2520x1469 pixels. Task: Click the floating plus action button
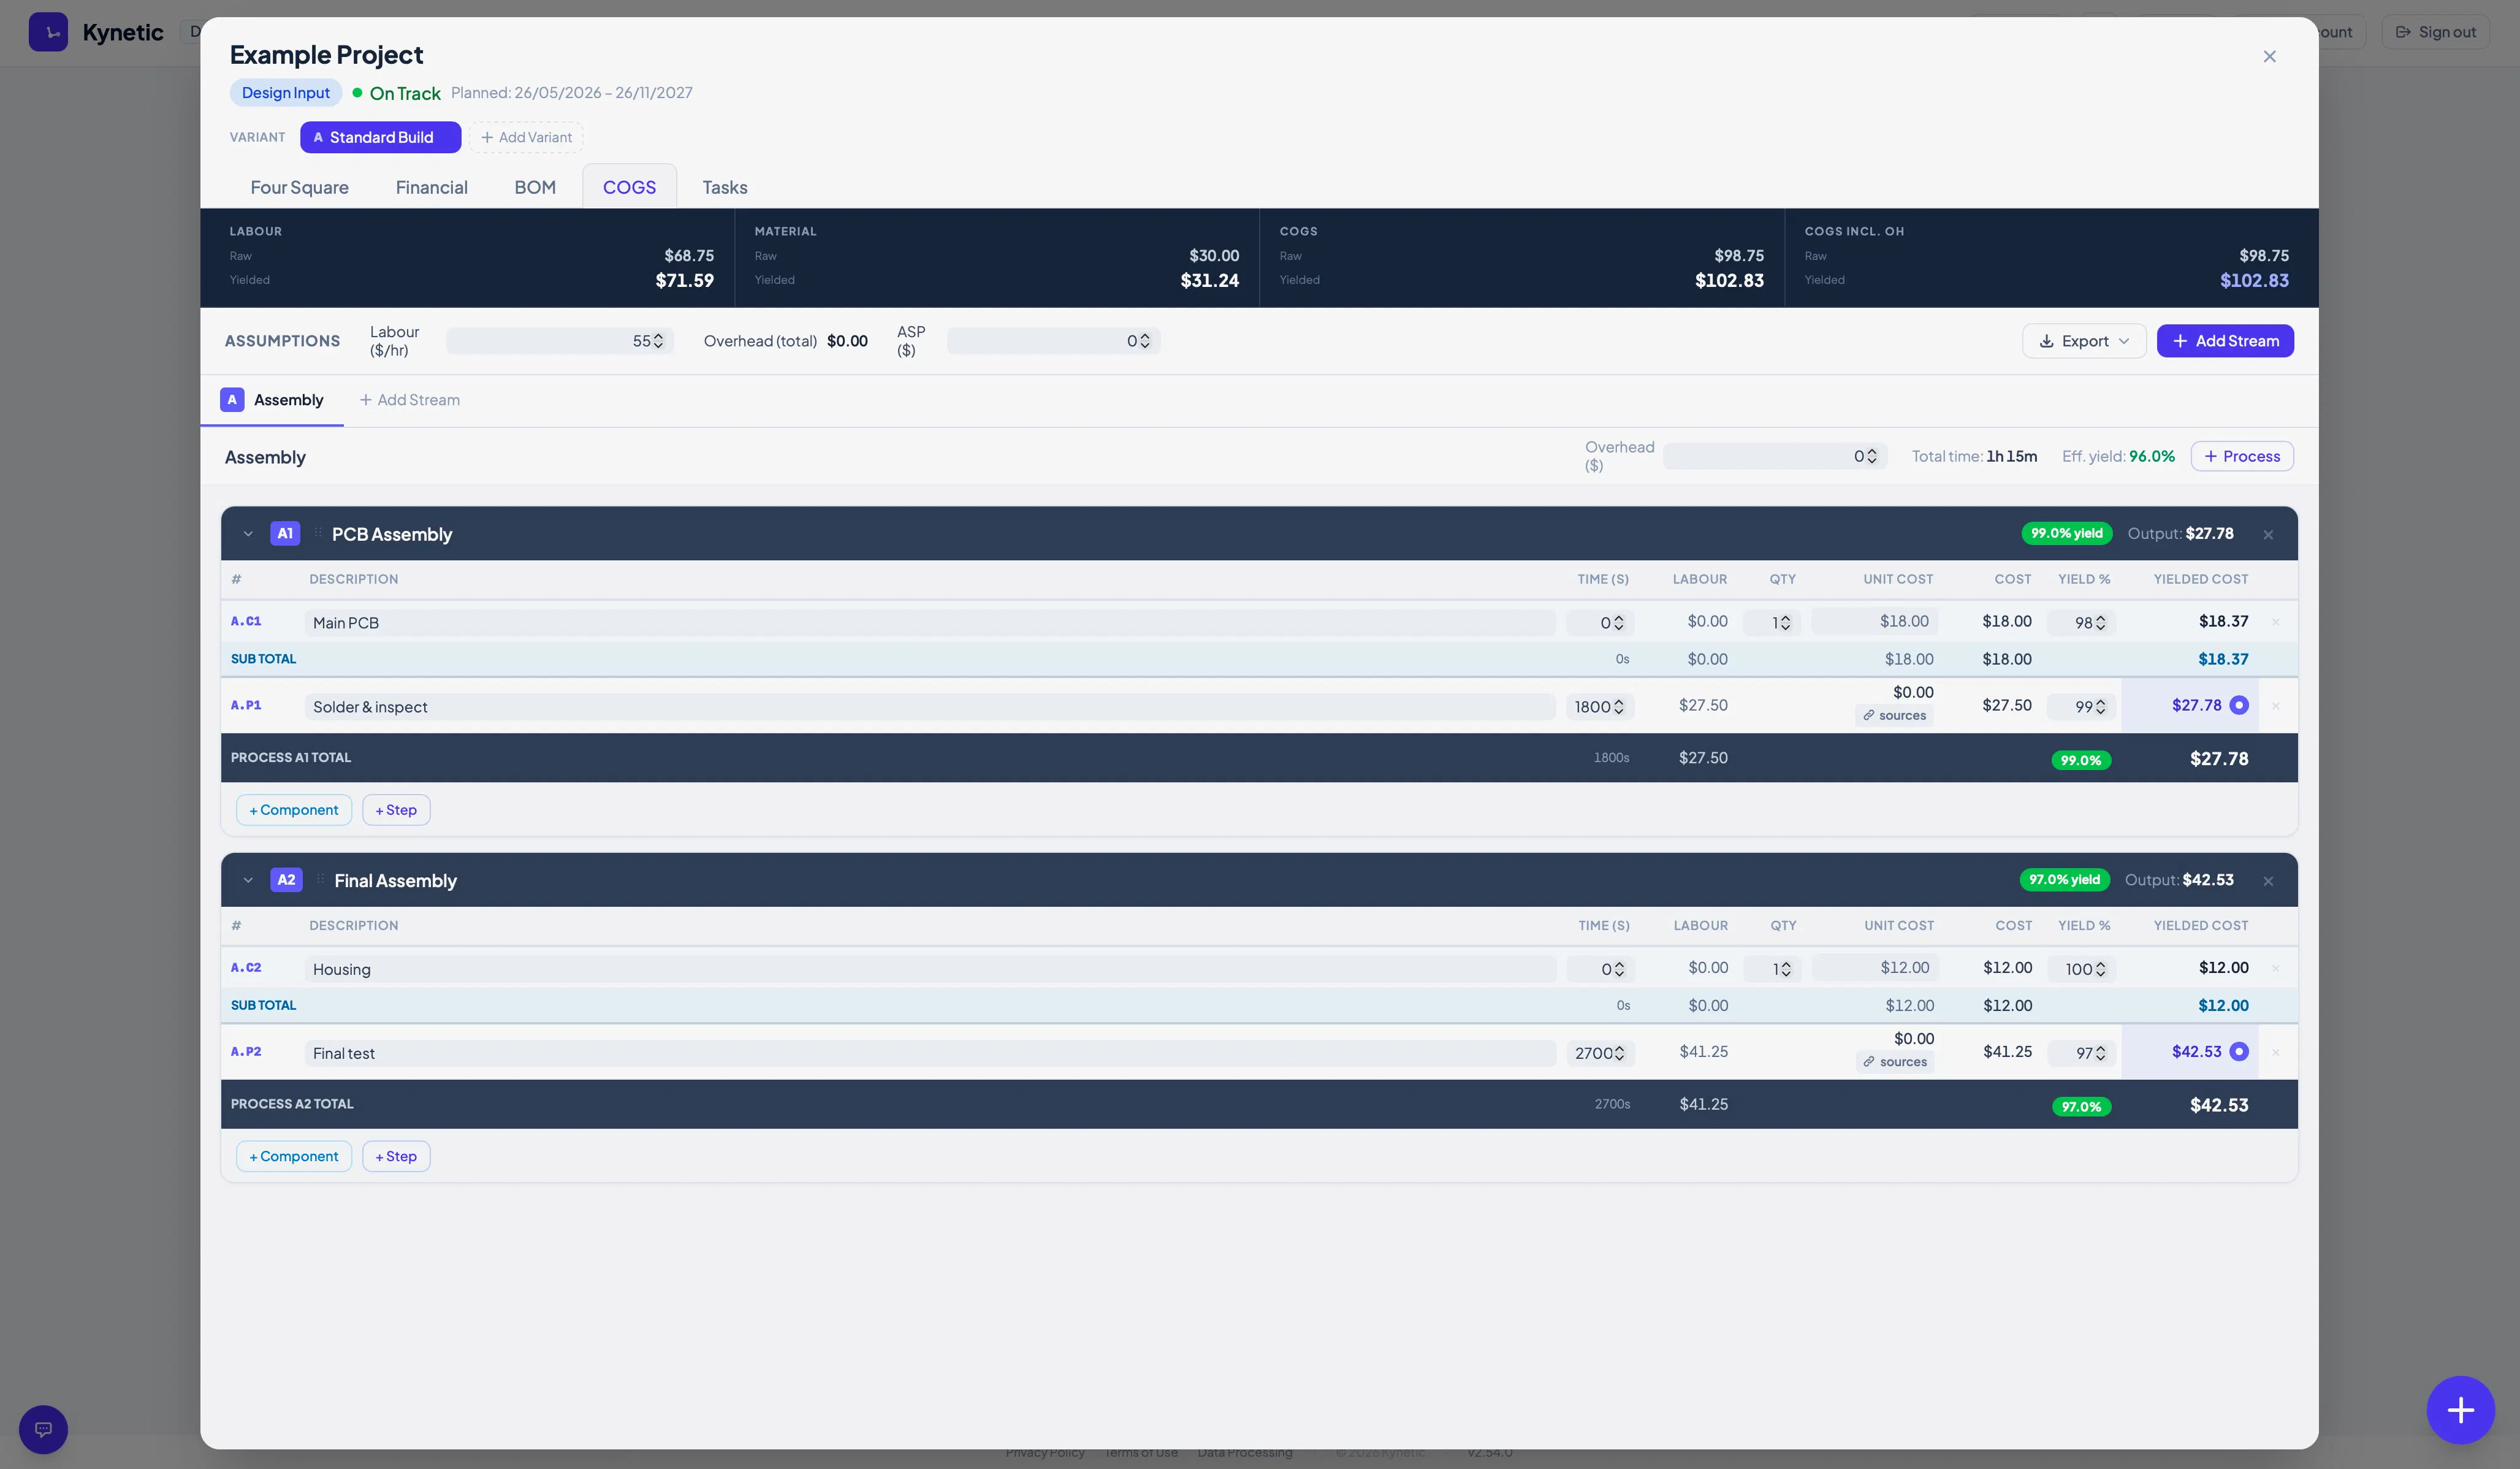point(2460,1410)
